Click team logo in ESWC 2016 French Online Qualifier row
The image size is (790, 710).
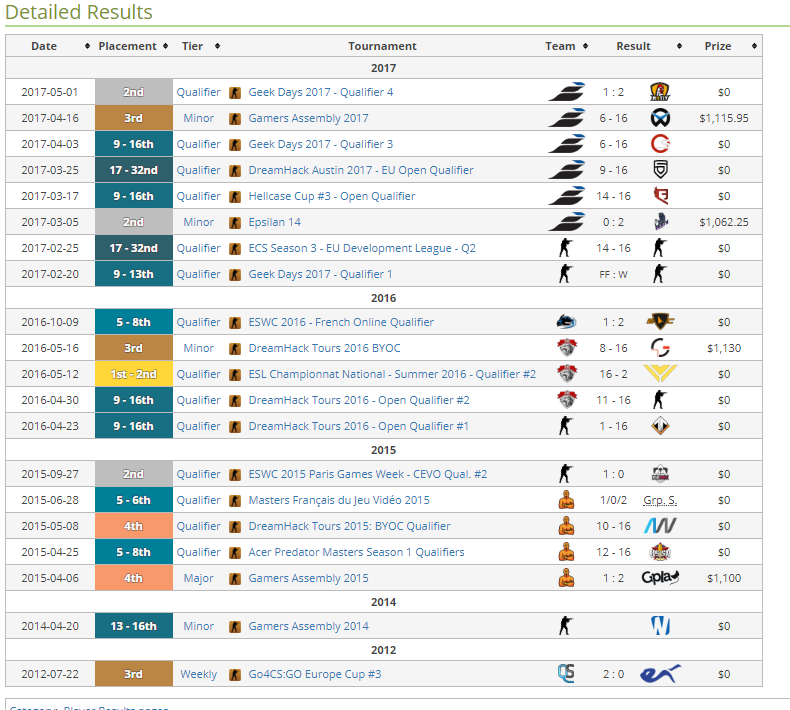click(x=566, y=321)
